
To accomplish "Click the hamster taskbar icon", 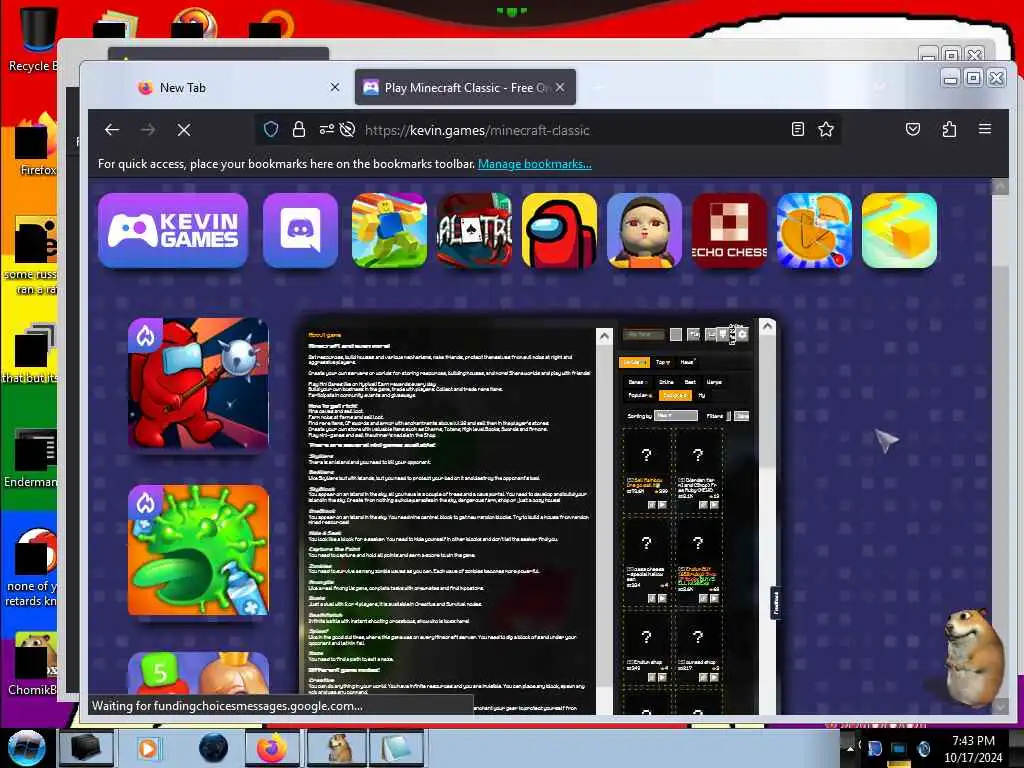I will coord(338,748).
